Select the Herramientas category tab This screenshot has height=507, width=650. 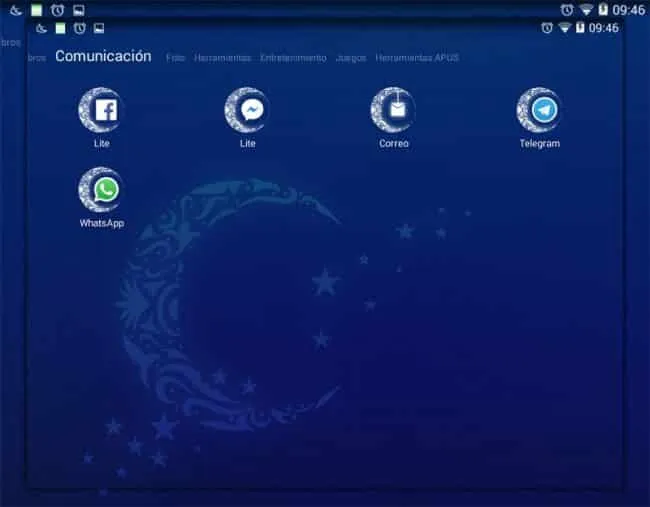click(x=222, y=58)
